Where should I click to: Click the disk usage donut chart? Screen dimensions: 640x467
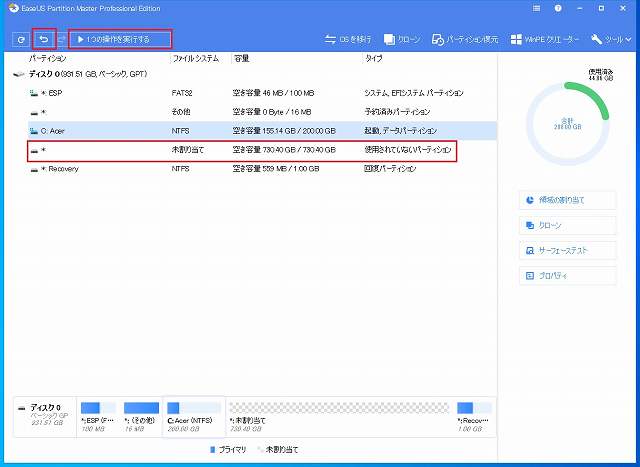click(x=567, y=122)
